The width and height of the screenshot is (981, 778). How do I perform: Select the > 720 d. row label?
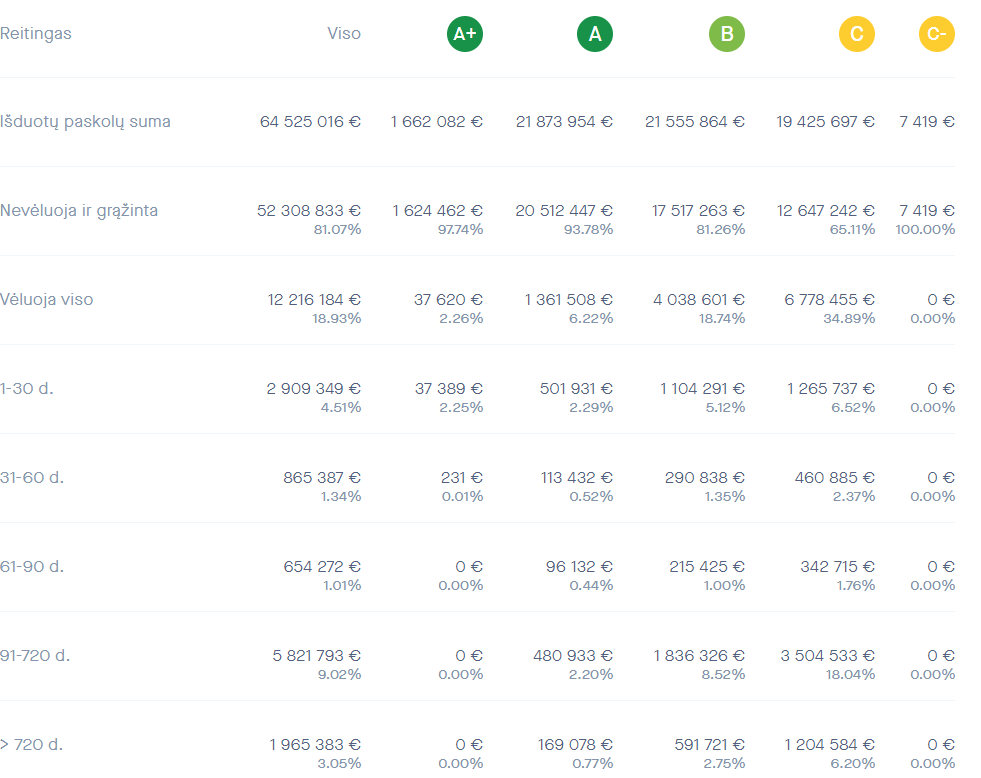(x=31, y=745)
